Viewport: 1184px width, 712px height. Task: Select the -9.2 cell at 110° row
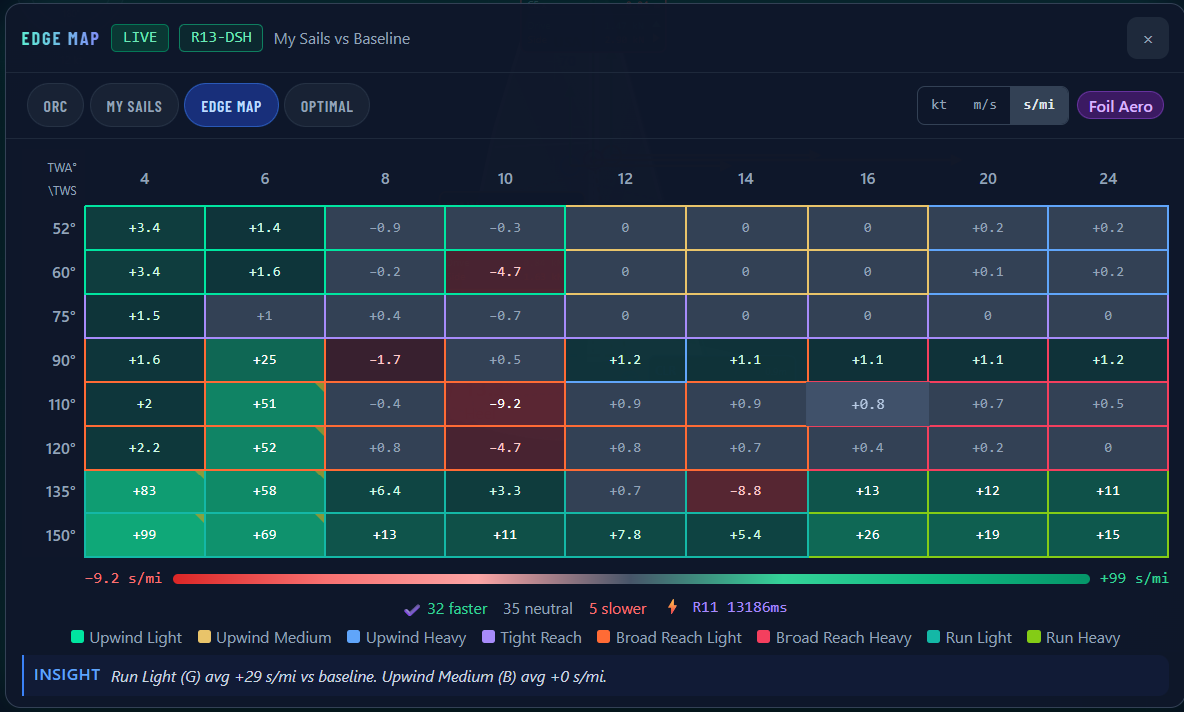click(x=504, y=404)
